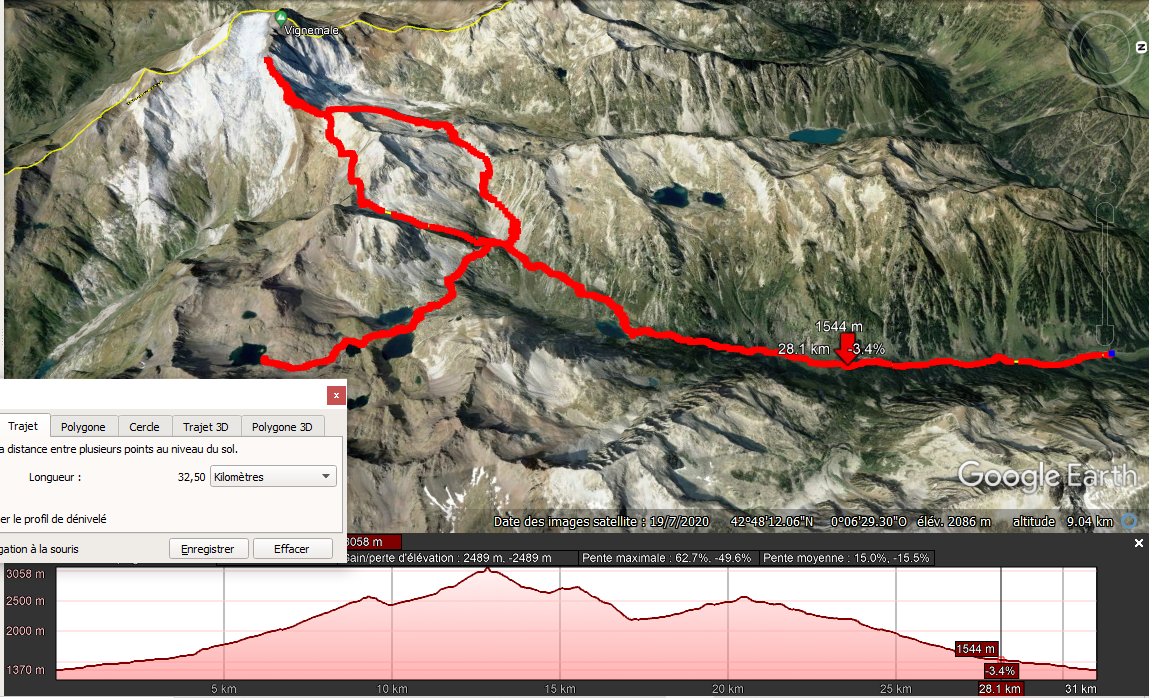Screen dimensions: 1149x698
Task: Click the center of the look-around compass ring
Action: (x=1106, y=48)
